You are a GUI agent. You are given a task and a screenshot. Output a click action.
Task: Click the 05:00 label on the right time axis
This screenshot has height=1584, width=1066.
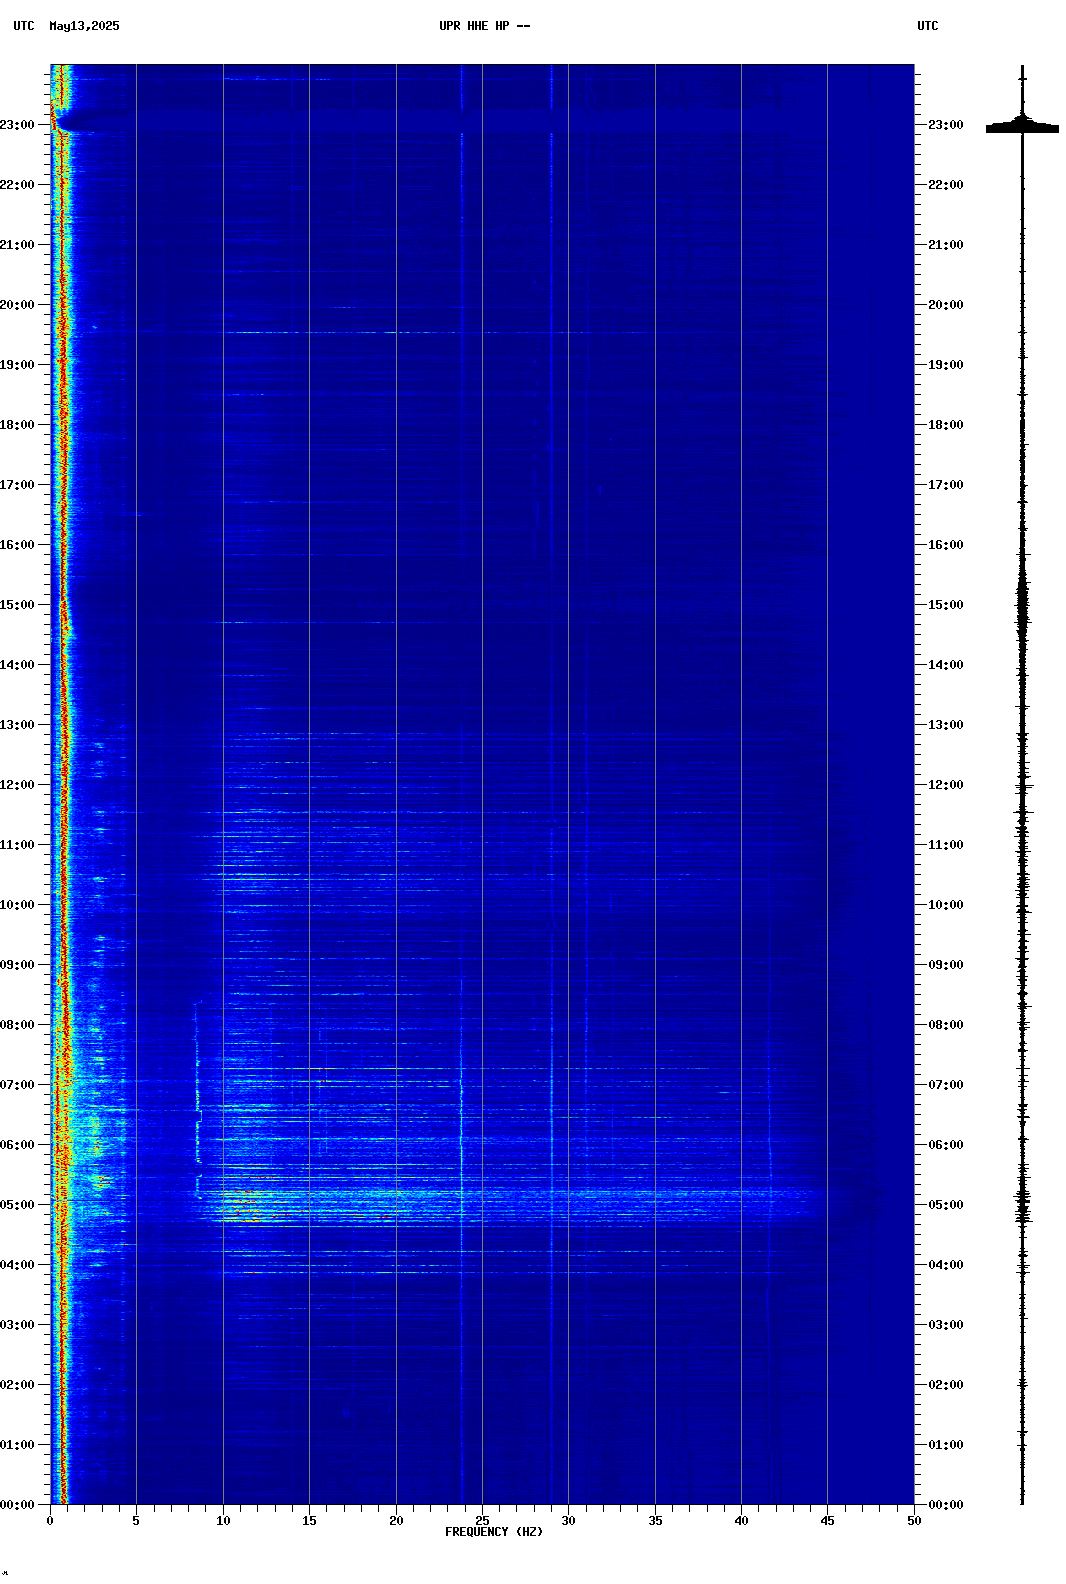(x=946, y=1205)
